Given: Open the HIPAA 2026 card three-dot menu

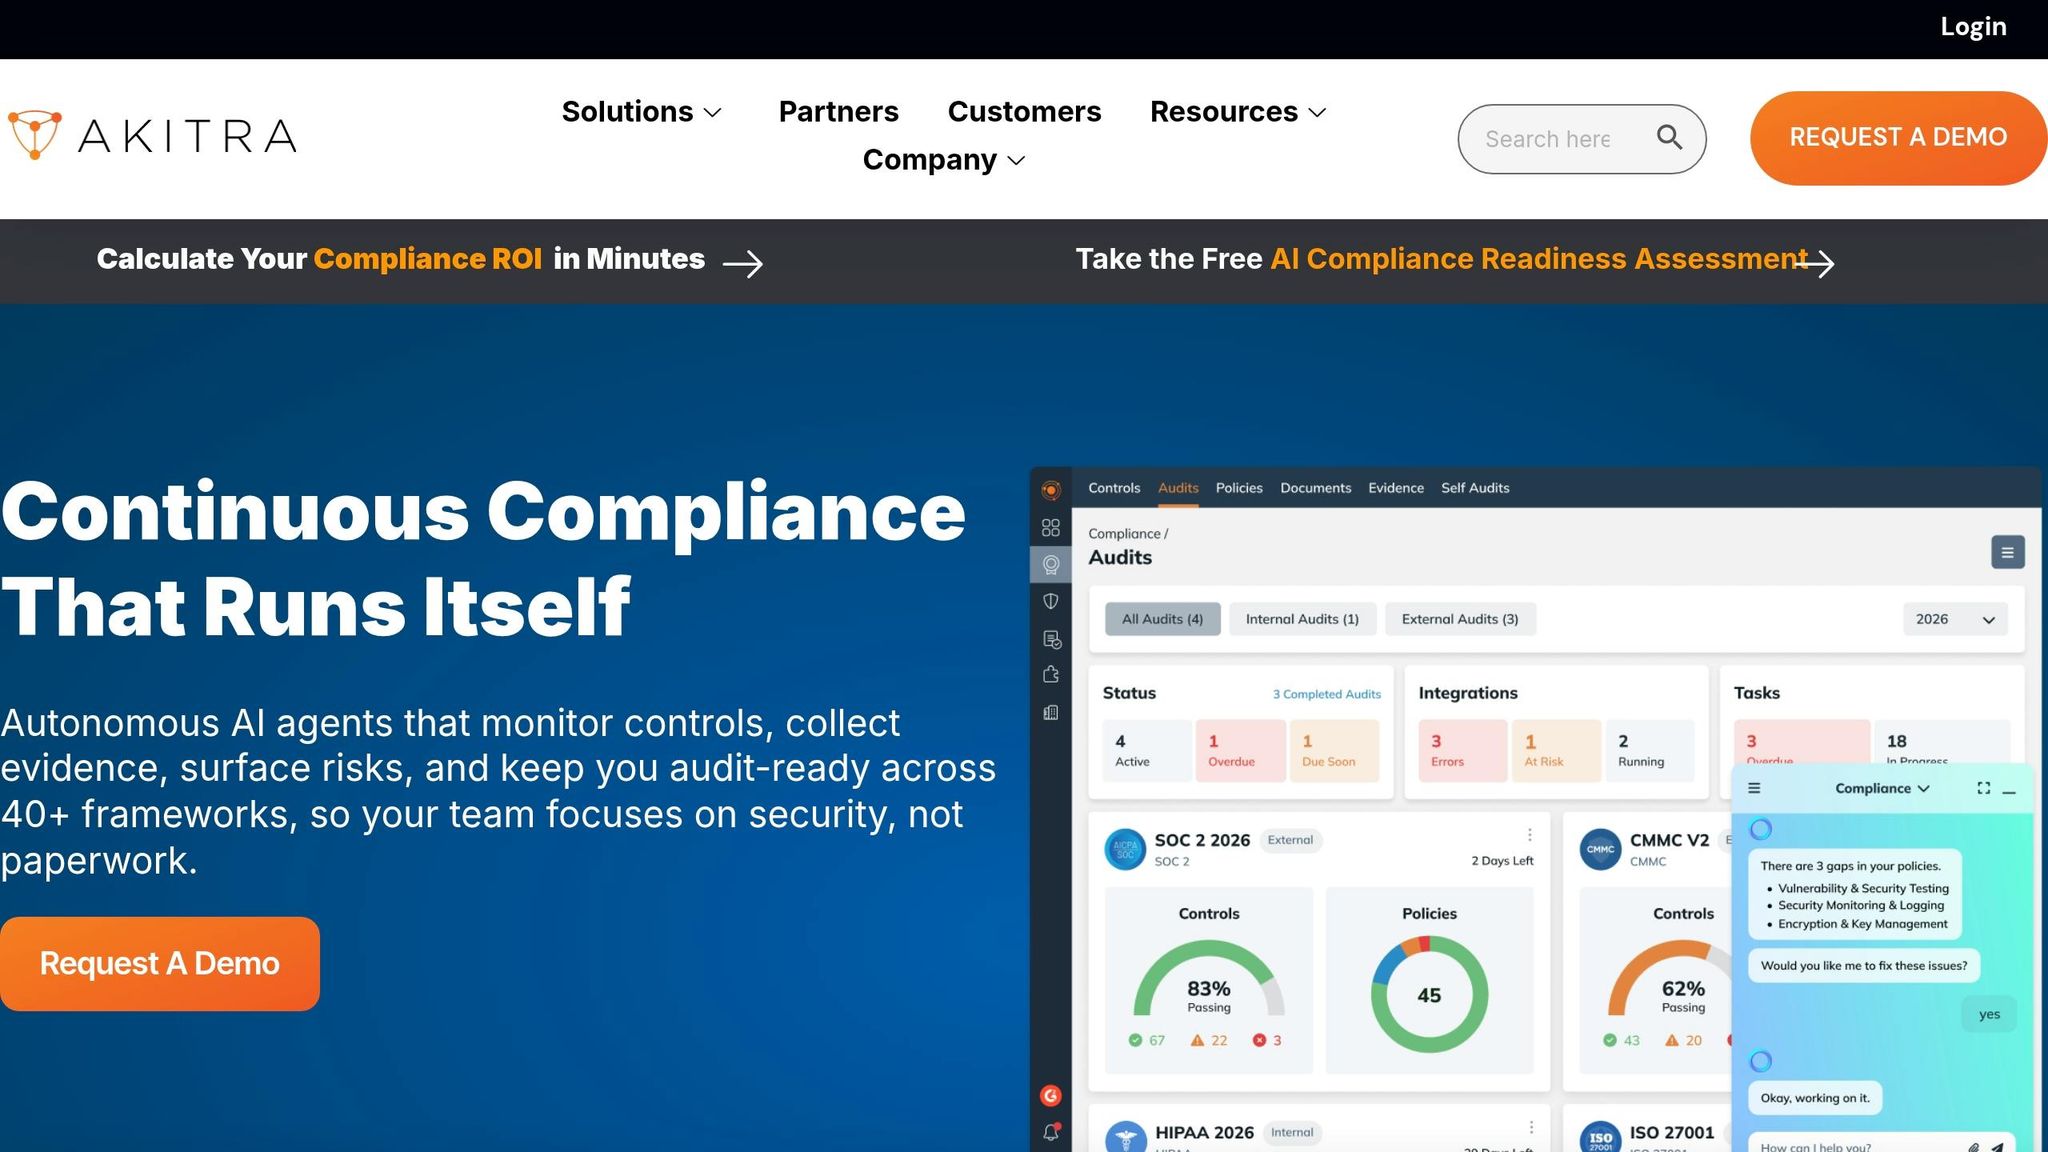Looking at the screenshot, I should pyautogui.click(x=1530, y=1128).
